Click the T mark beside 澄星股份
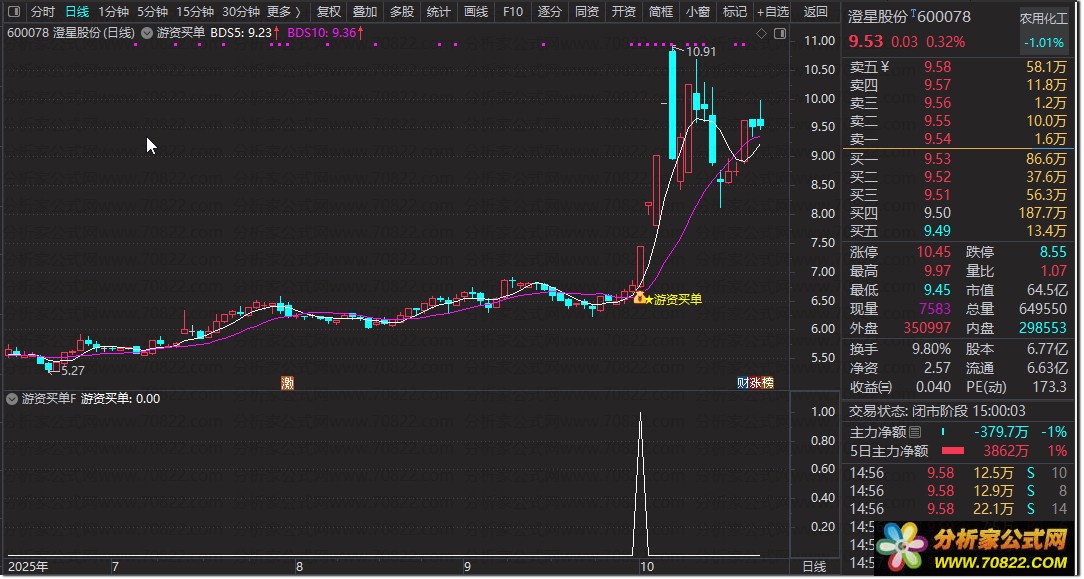Image resolution: width=1084 pixels, height=579 pixels. (x=914, y=12)
